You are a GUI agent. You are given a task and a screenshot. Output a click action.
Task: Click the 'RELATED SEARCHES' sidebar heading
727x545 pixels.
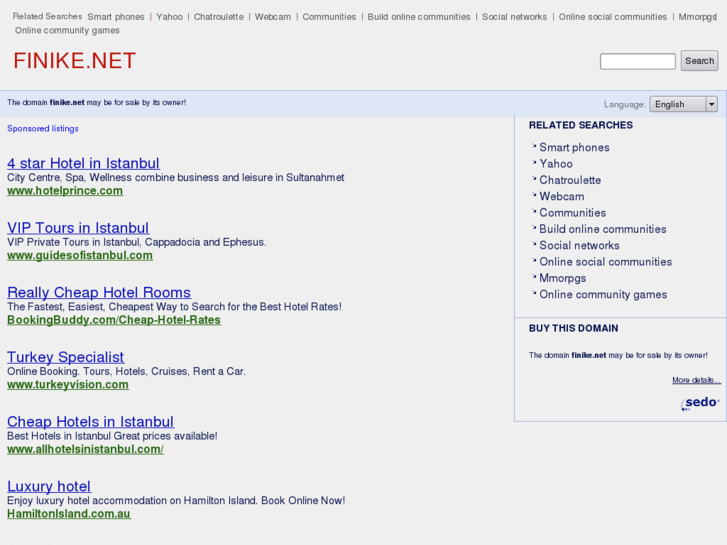[580, 125]
